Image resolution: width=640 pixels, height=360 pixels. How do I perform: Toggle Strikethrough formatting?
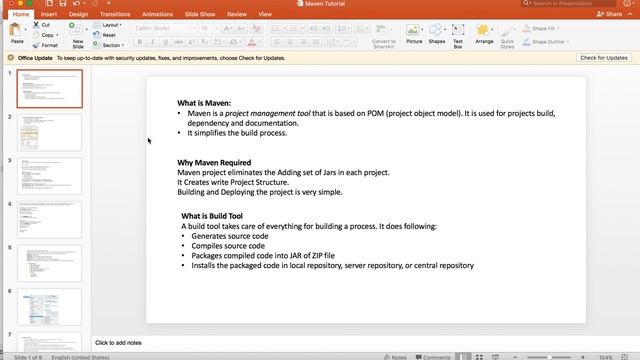pos(178,42)
